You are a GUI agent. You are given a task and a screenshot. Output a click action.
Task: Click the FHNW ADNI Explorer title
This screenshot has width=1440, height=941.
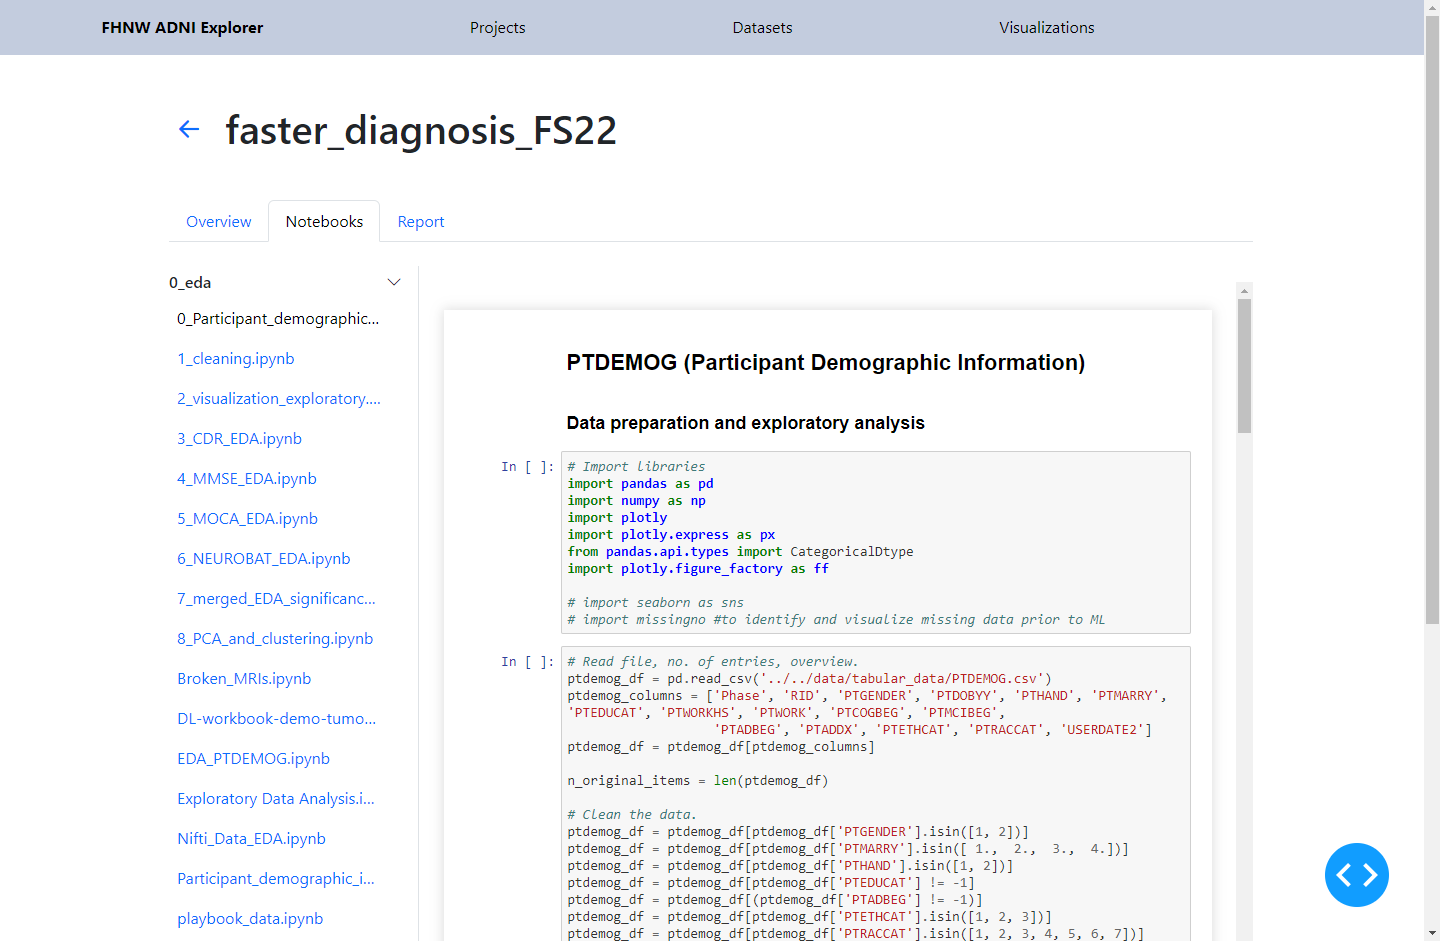(x=182, y=28)
